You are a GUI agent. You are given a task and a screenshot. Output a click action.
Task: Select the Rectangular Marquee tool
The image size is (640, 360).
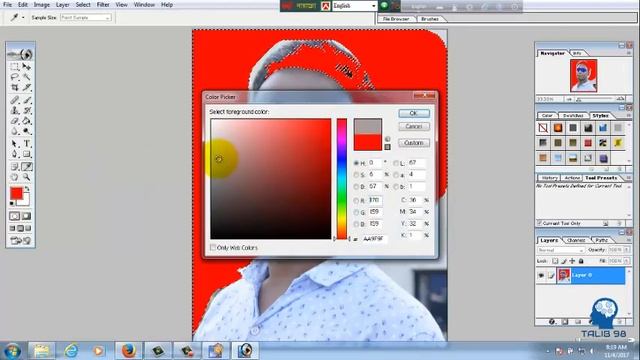pyautogui.click(x=15, y=67)
